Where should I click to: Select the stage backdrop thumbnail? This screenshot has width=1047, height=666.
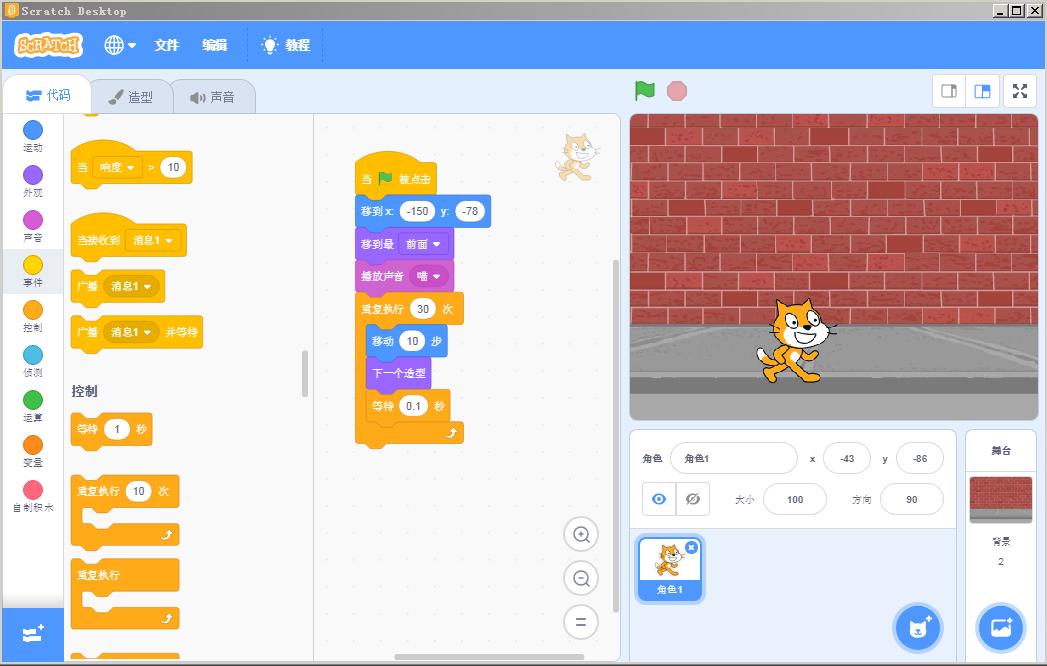point(1000,499)
